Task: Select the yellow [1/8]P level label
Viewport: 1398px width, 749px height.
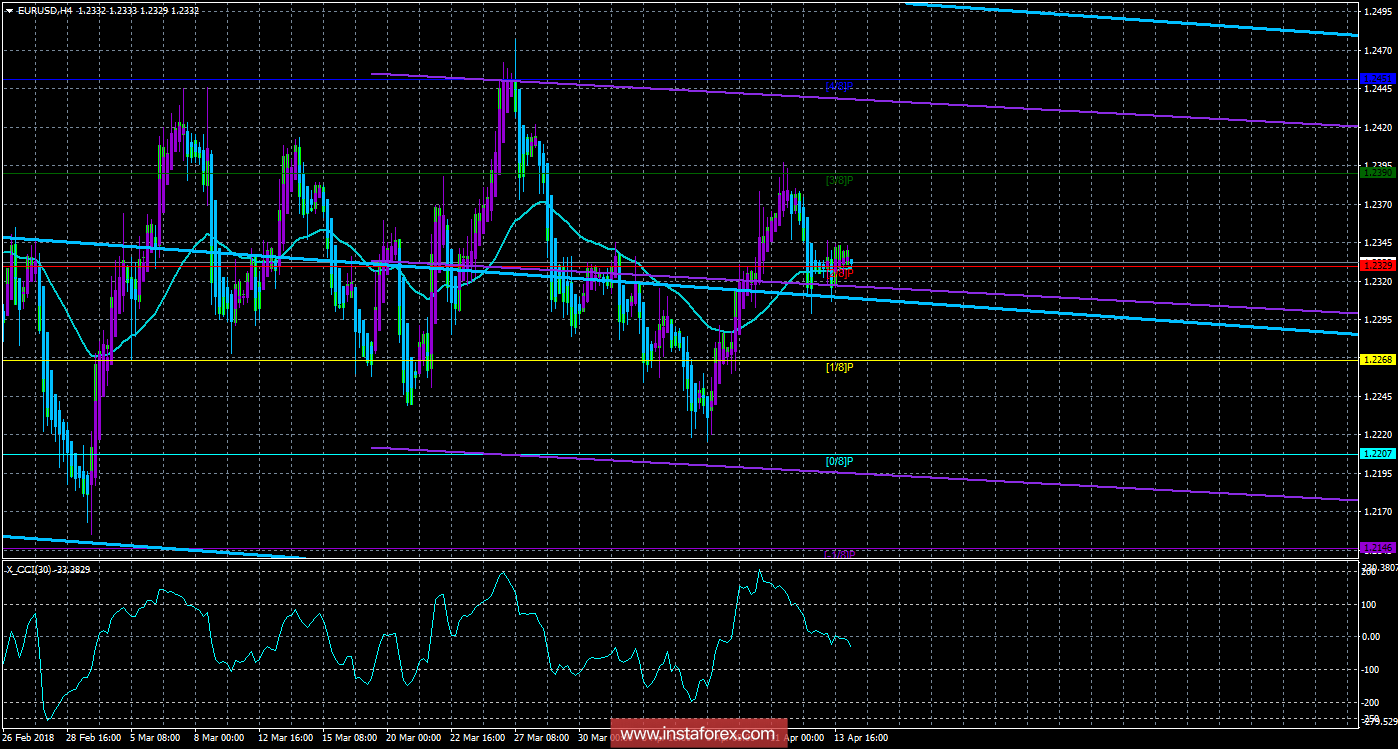Action: [x=838, y=367]
